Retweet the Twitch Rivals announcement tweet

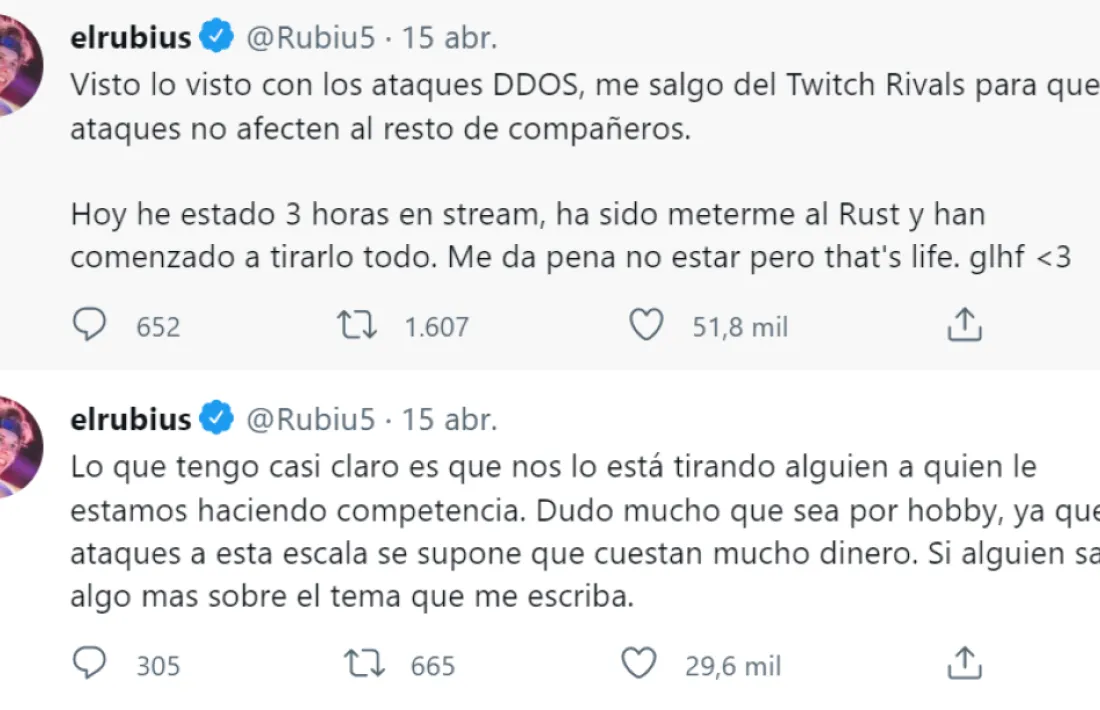pos(355,324)
